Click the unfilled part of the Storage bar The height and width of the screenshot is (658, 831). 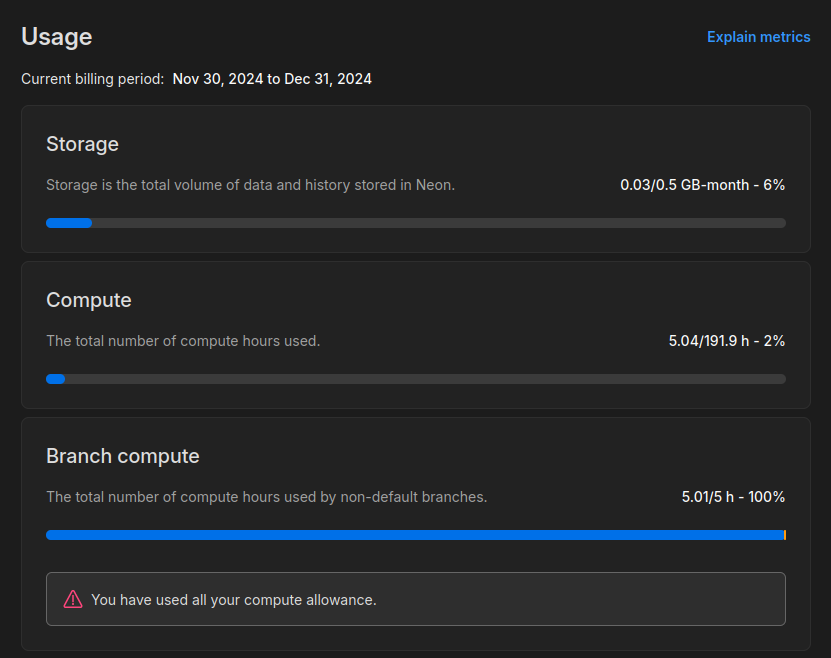(440, 223)
